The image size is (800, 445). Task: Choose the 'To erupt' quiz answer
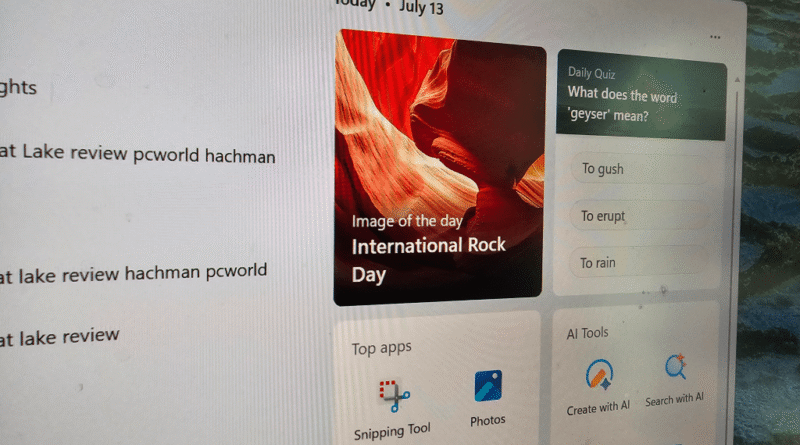(639, 216)
